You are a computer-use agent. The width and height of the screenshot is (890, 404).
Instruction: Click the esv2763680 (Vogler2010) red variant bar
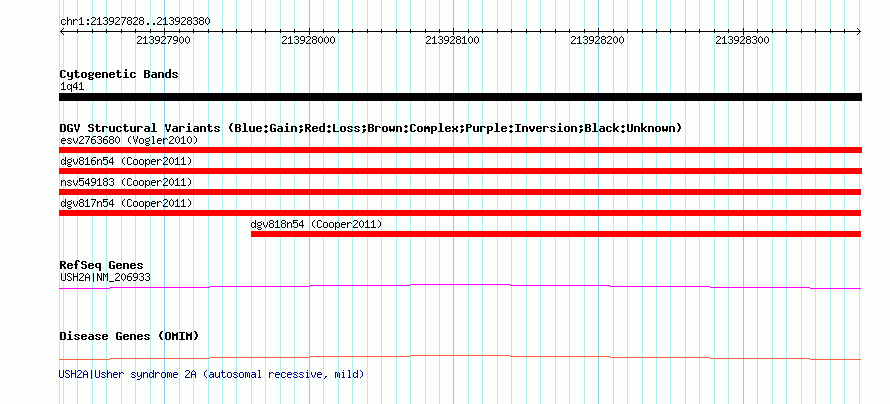click(x=460, y=150)
